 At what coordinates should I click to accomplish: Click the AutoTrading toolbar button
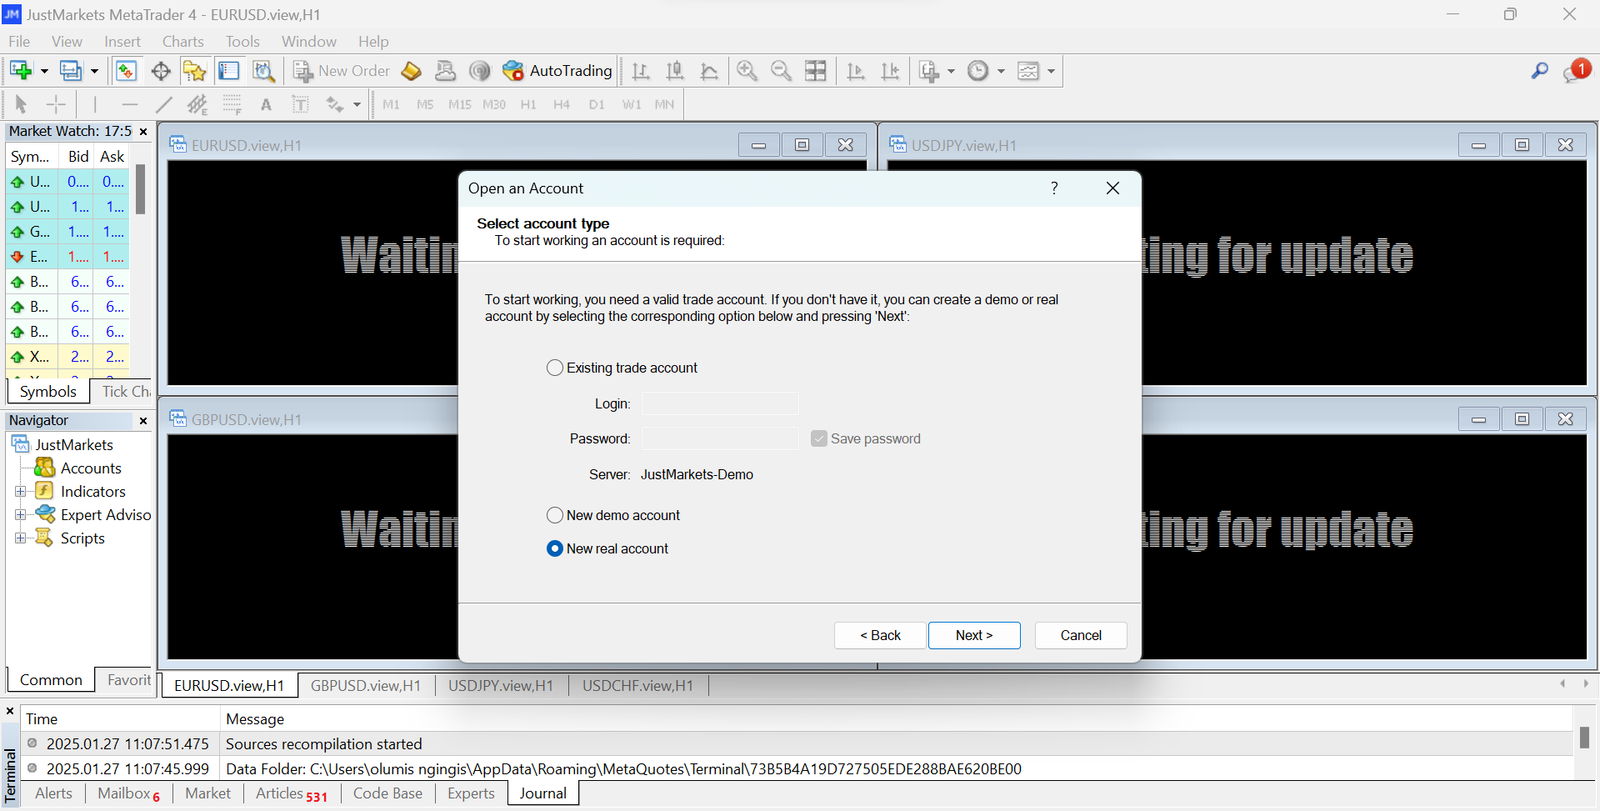pos(557,71)
